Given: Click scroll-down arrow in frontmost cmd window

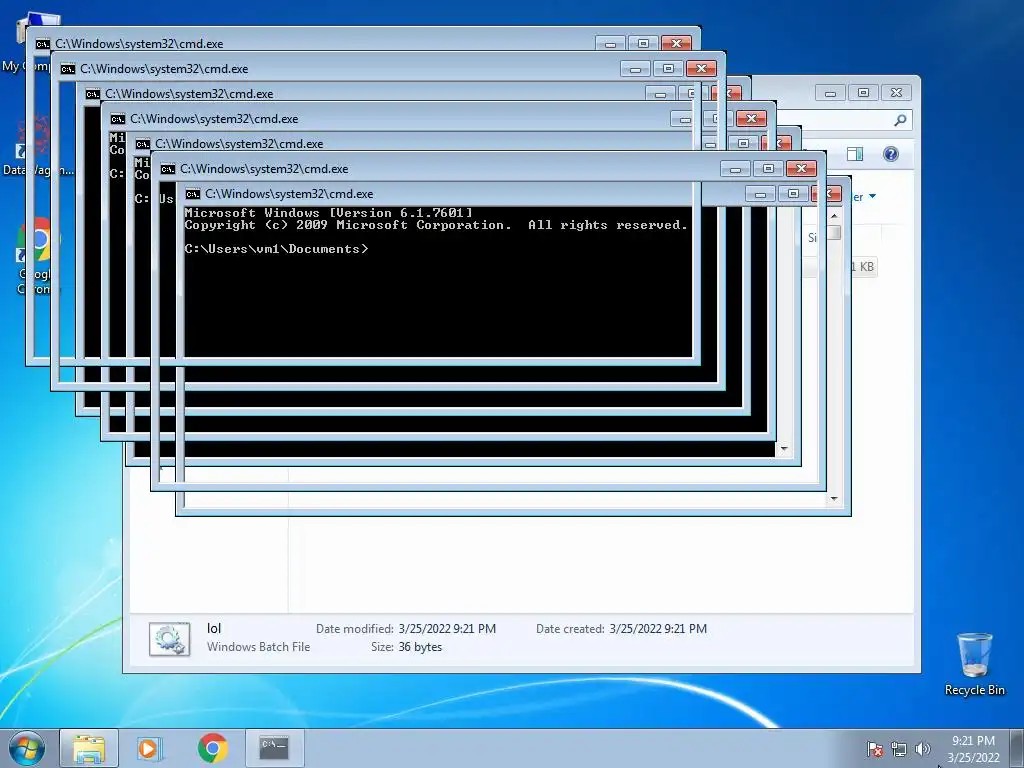Looking at the screenshot, I should point(834,499).
